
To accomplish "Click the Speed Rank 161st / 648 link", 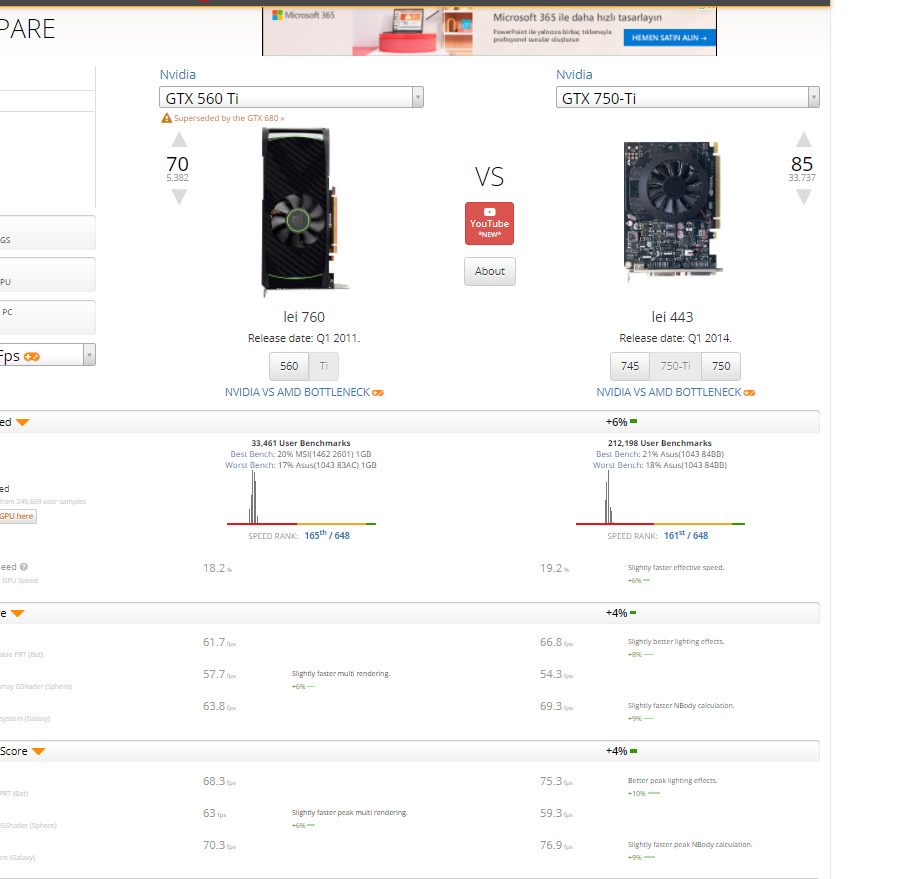I will (686, 536).
